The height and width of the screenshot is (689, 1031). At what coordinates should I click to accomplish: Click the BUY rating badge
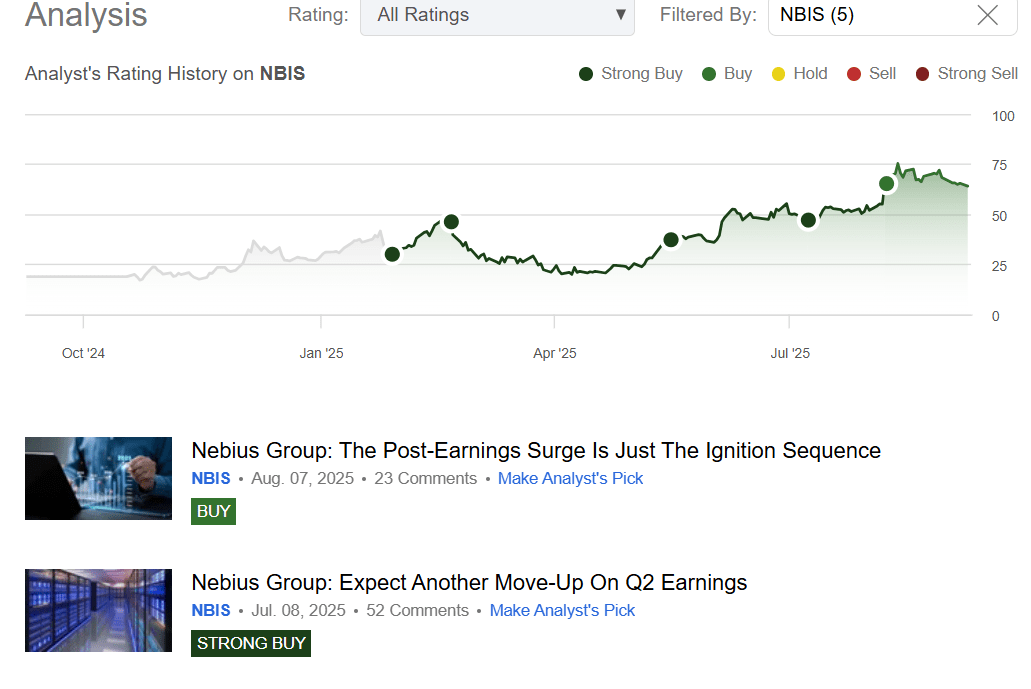(x=214, y=511)
